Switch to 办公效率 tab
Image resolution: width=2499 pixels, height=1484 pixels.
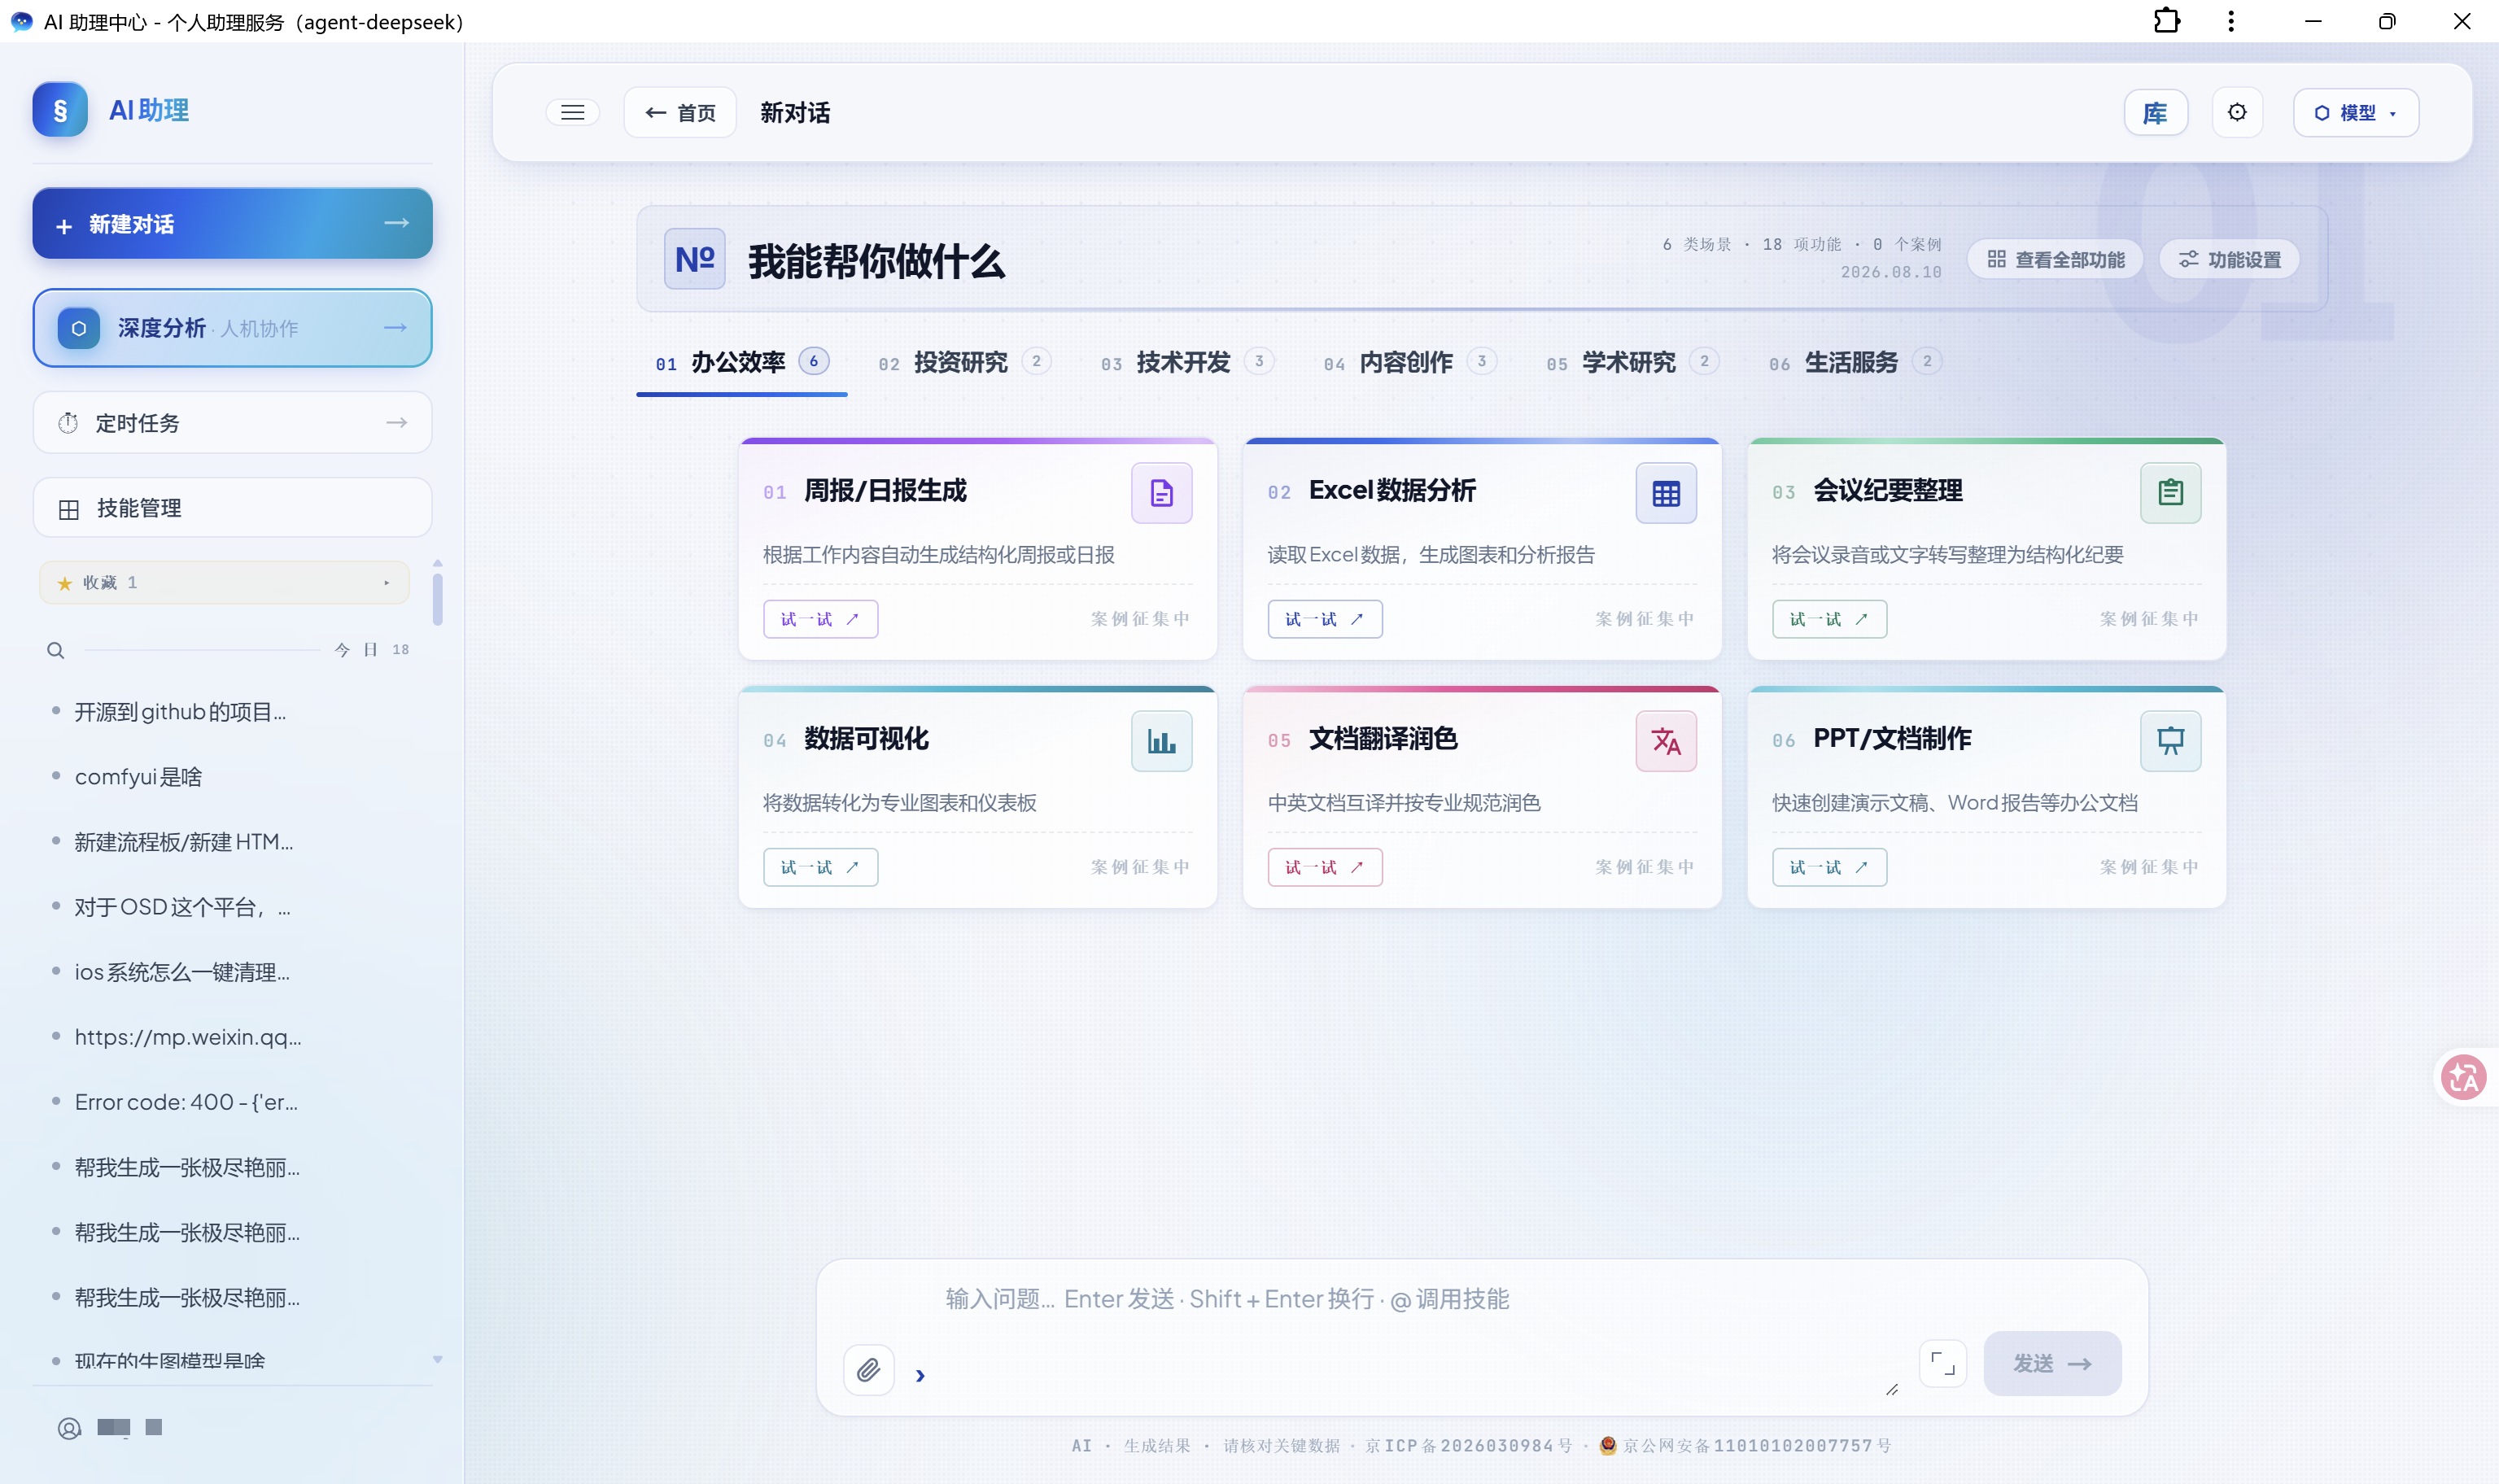click(741, 362)
